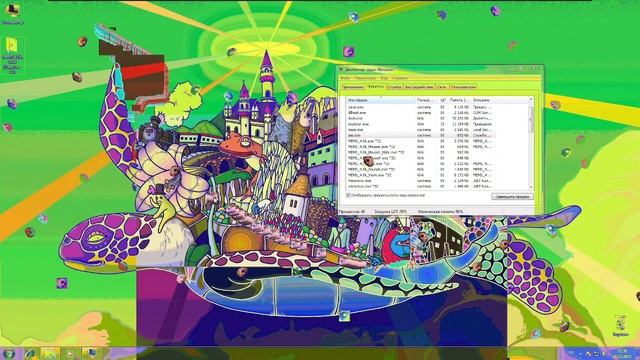Switch to the Сеть tab
The width and height of the screenshot is (640, 360).
click(442, 87)
